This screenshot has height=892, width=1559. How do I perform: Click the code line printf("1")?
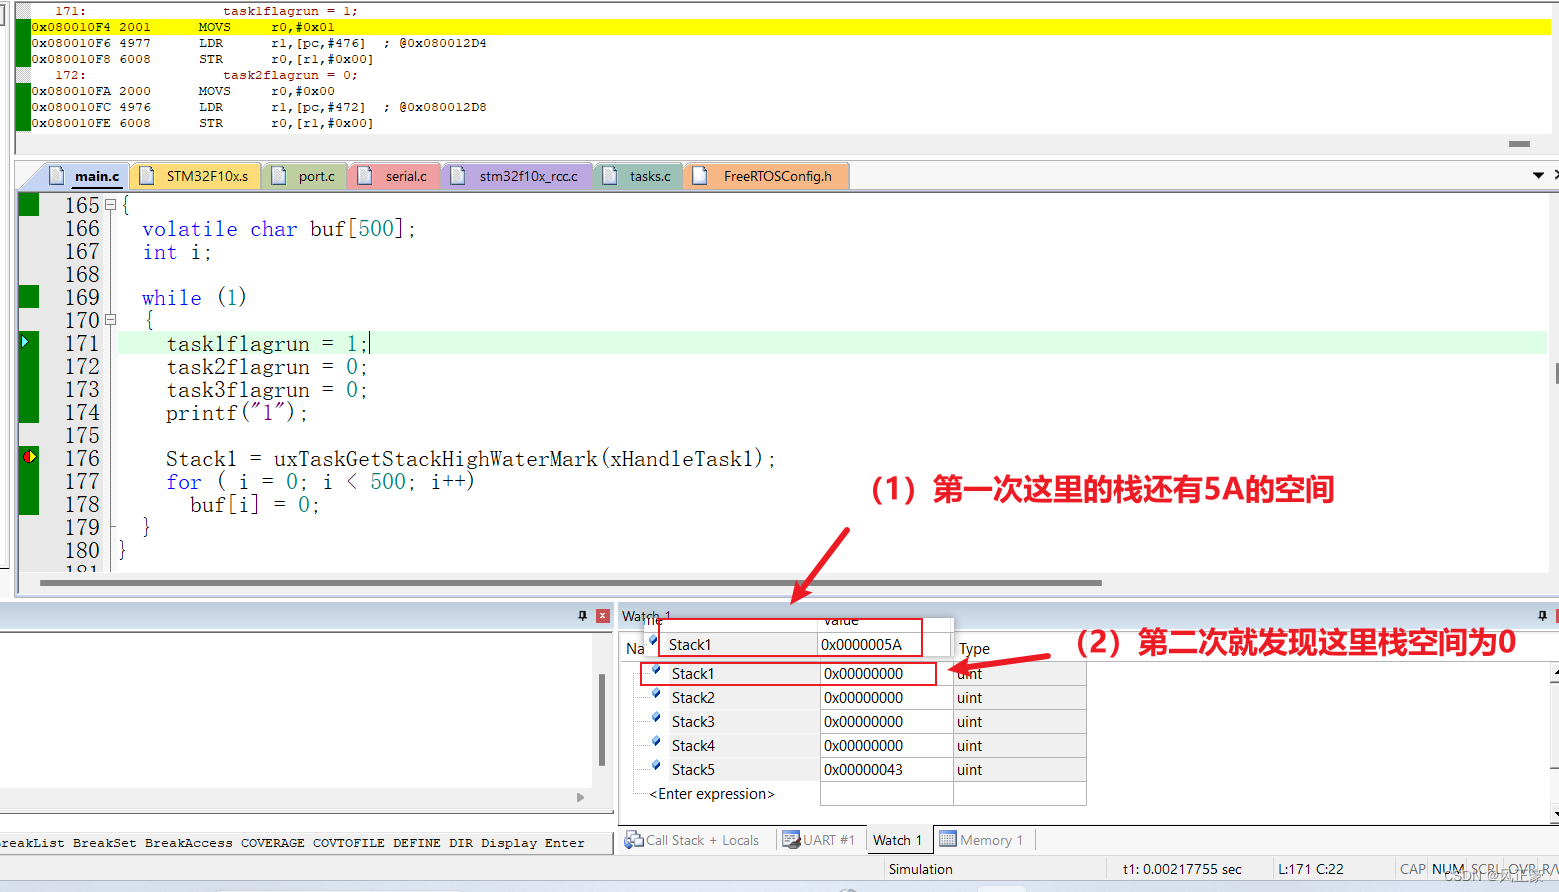[x=237, y=413]
